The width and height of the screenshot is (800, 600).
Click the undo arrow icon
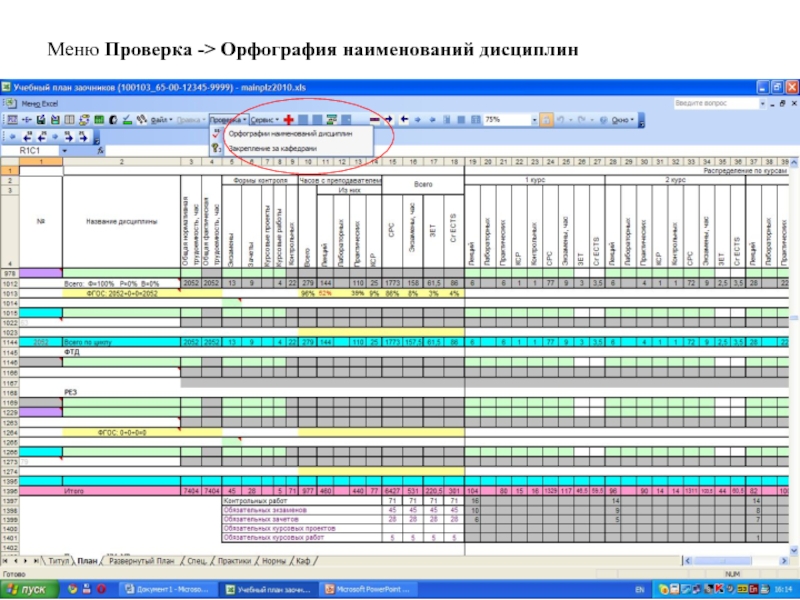(559, 119)
